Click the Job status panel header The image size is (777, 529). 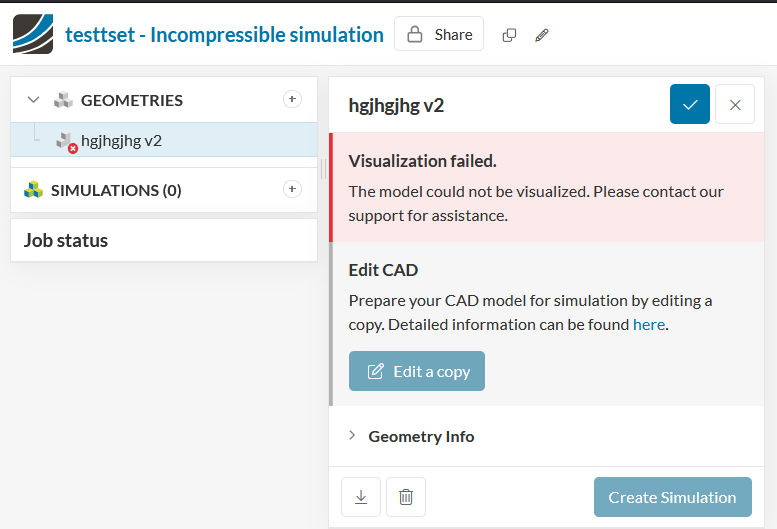66,240
